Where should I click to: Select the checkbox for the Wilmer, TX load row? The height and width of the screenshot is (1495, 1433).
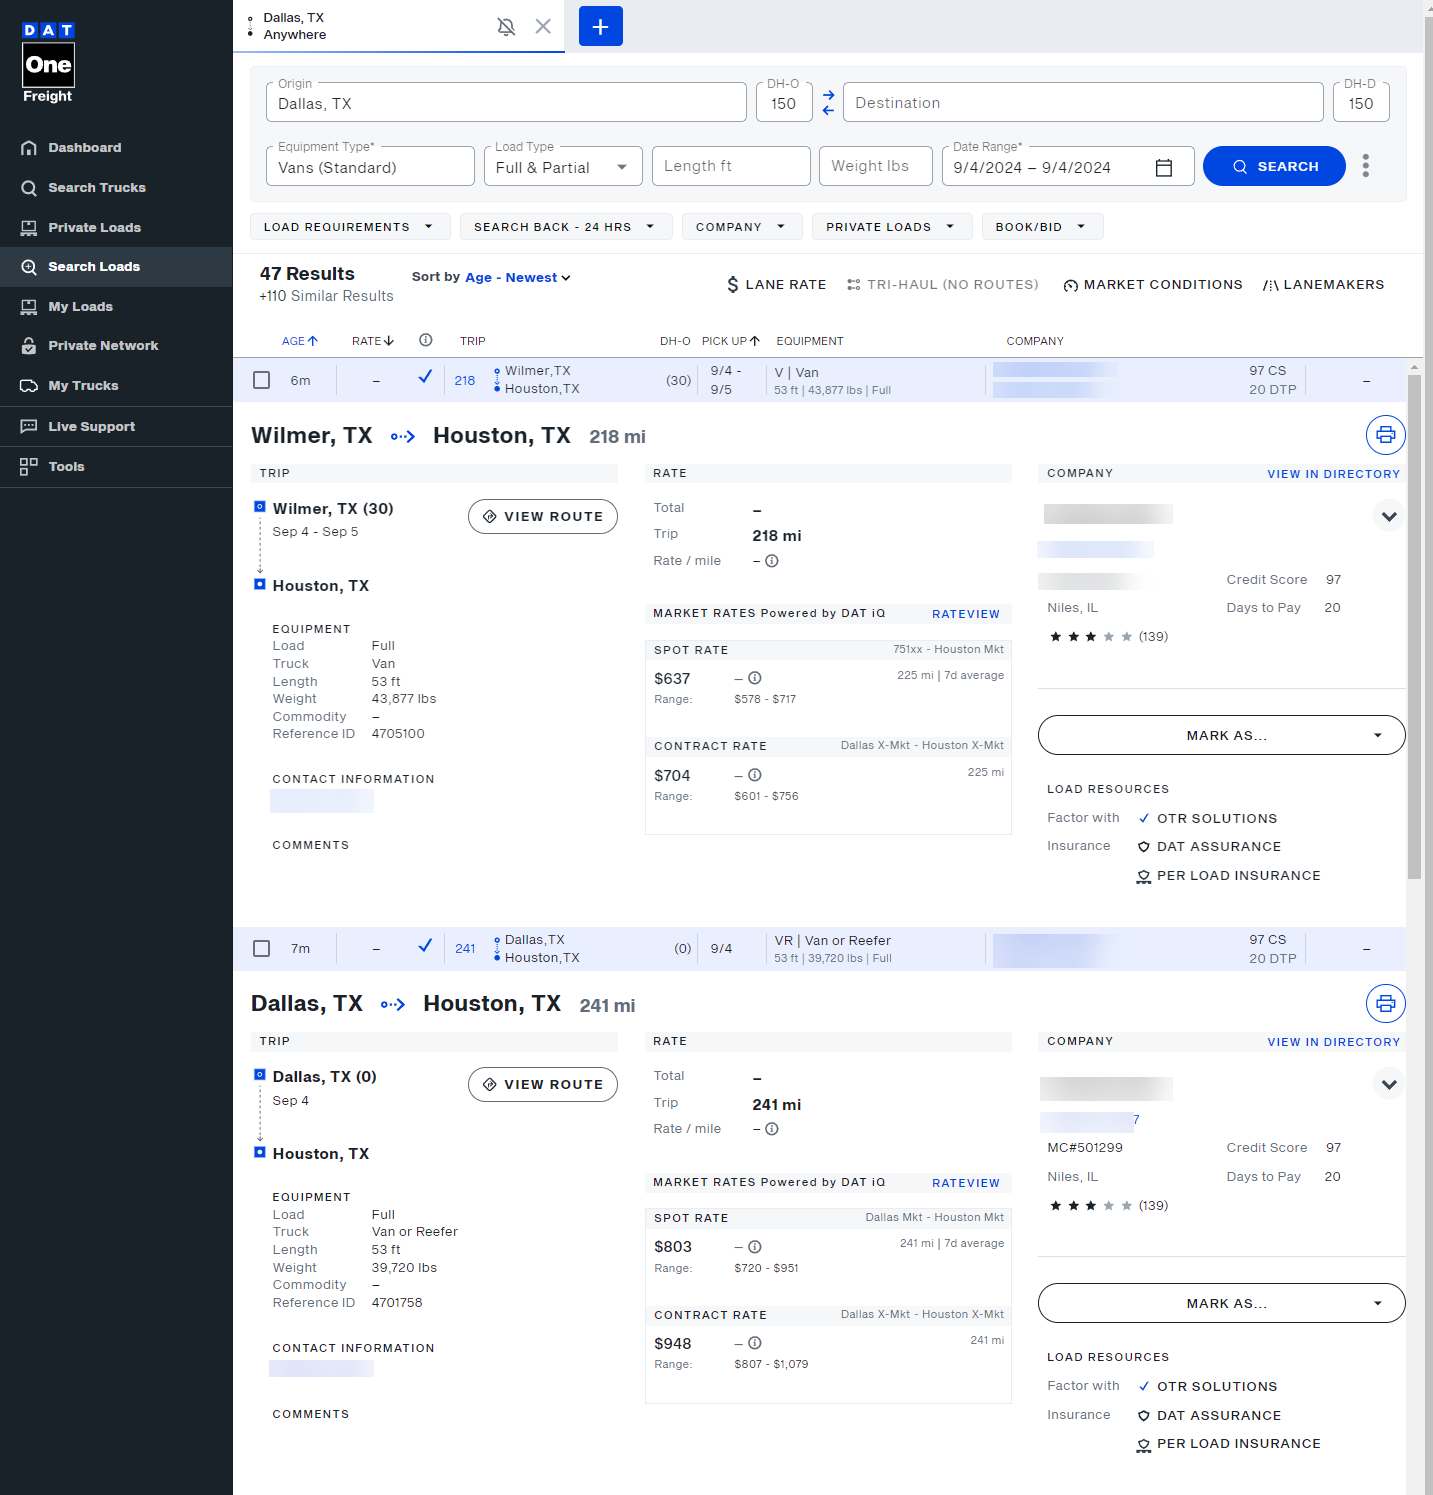(x=262, y=380)
